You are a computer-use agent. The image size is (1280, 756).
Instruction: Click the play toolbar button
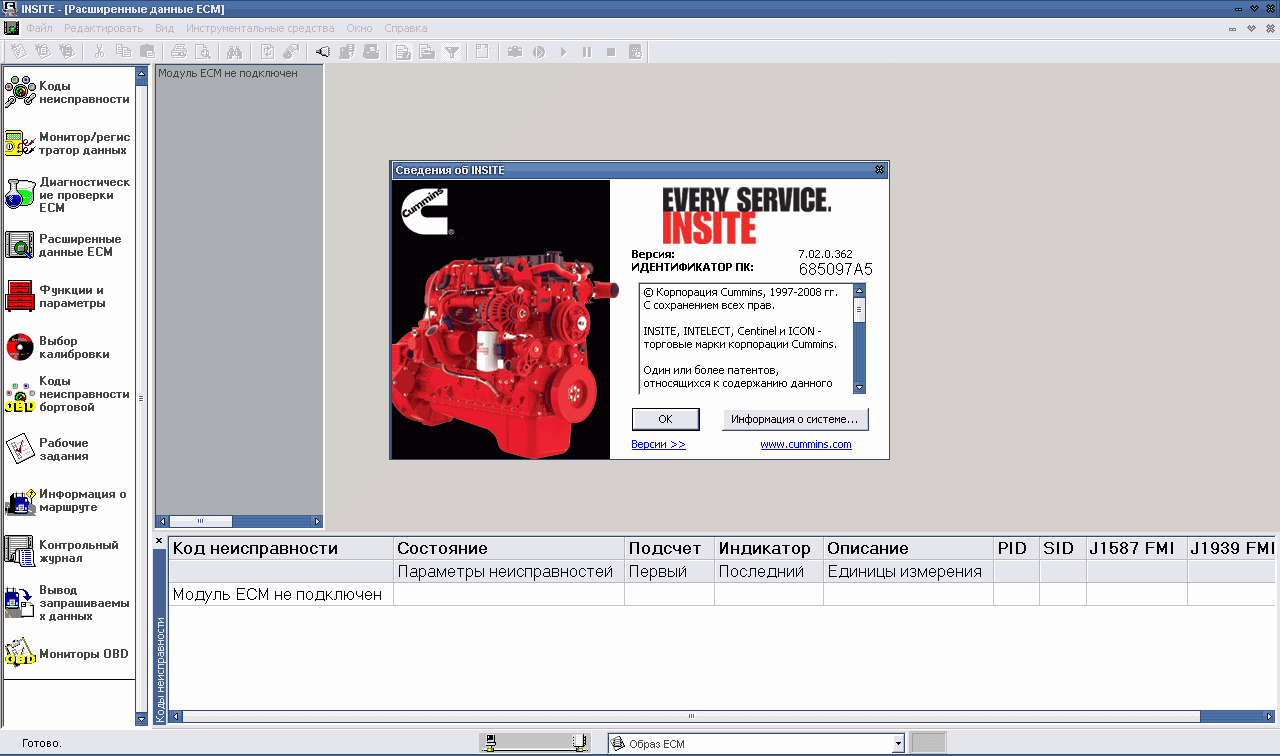563,52
